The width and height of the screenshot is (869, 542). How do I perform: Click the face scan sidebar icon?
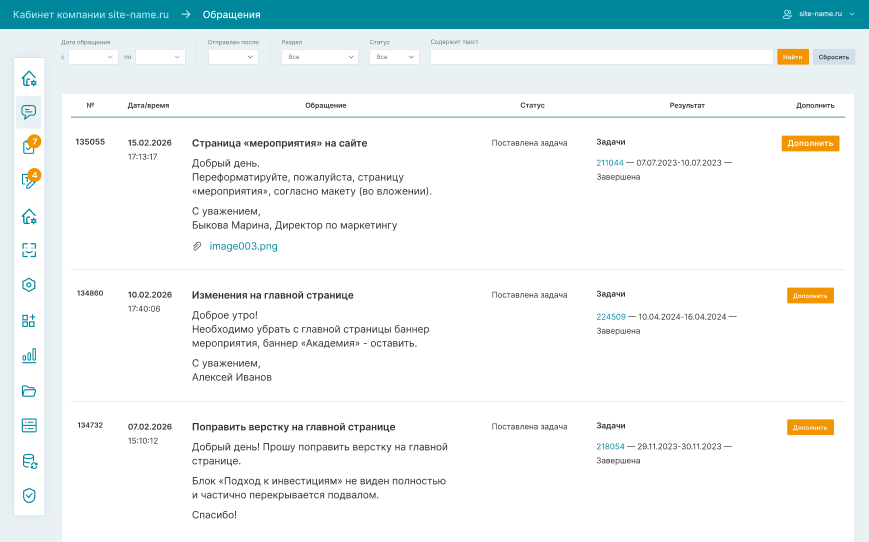point(29,250)
